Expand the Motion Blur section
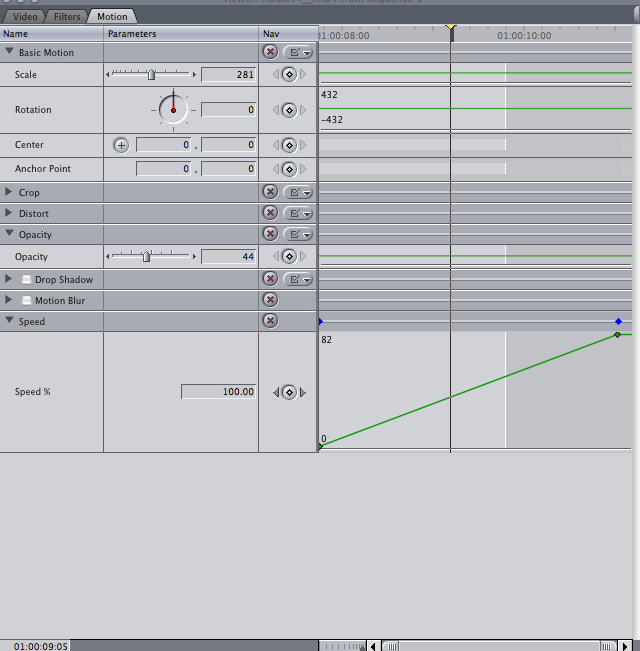The height and width of the screenshot is (651, 640). coord(8,299)
